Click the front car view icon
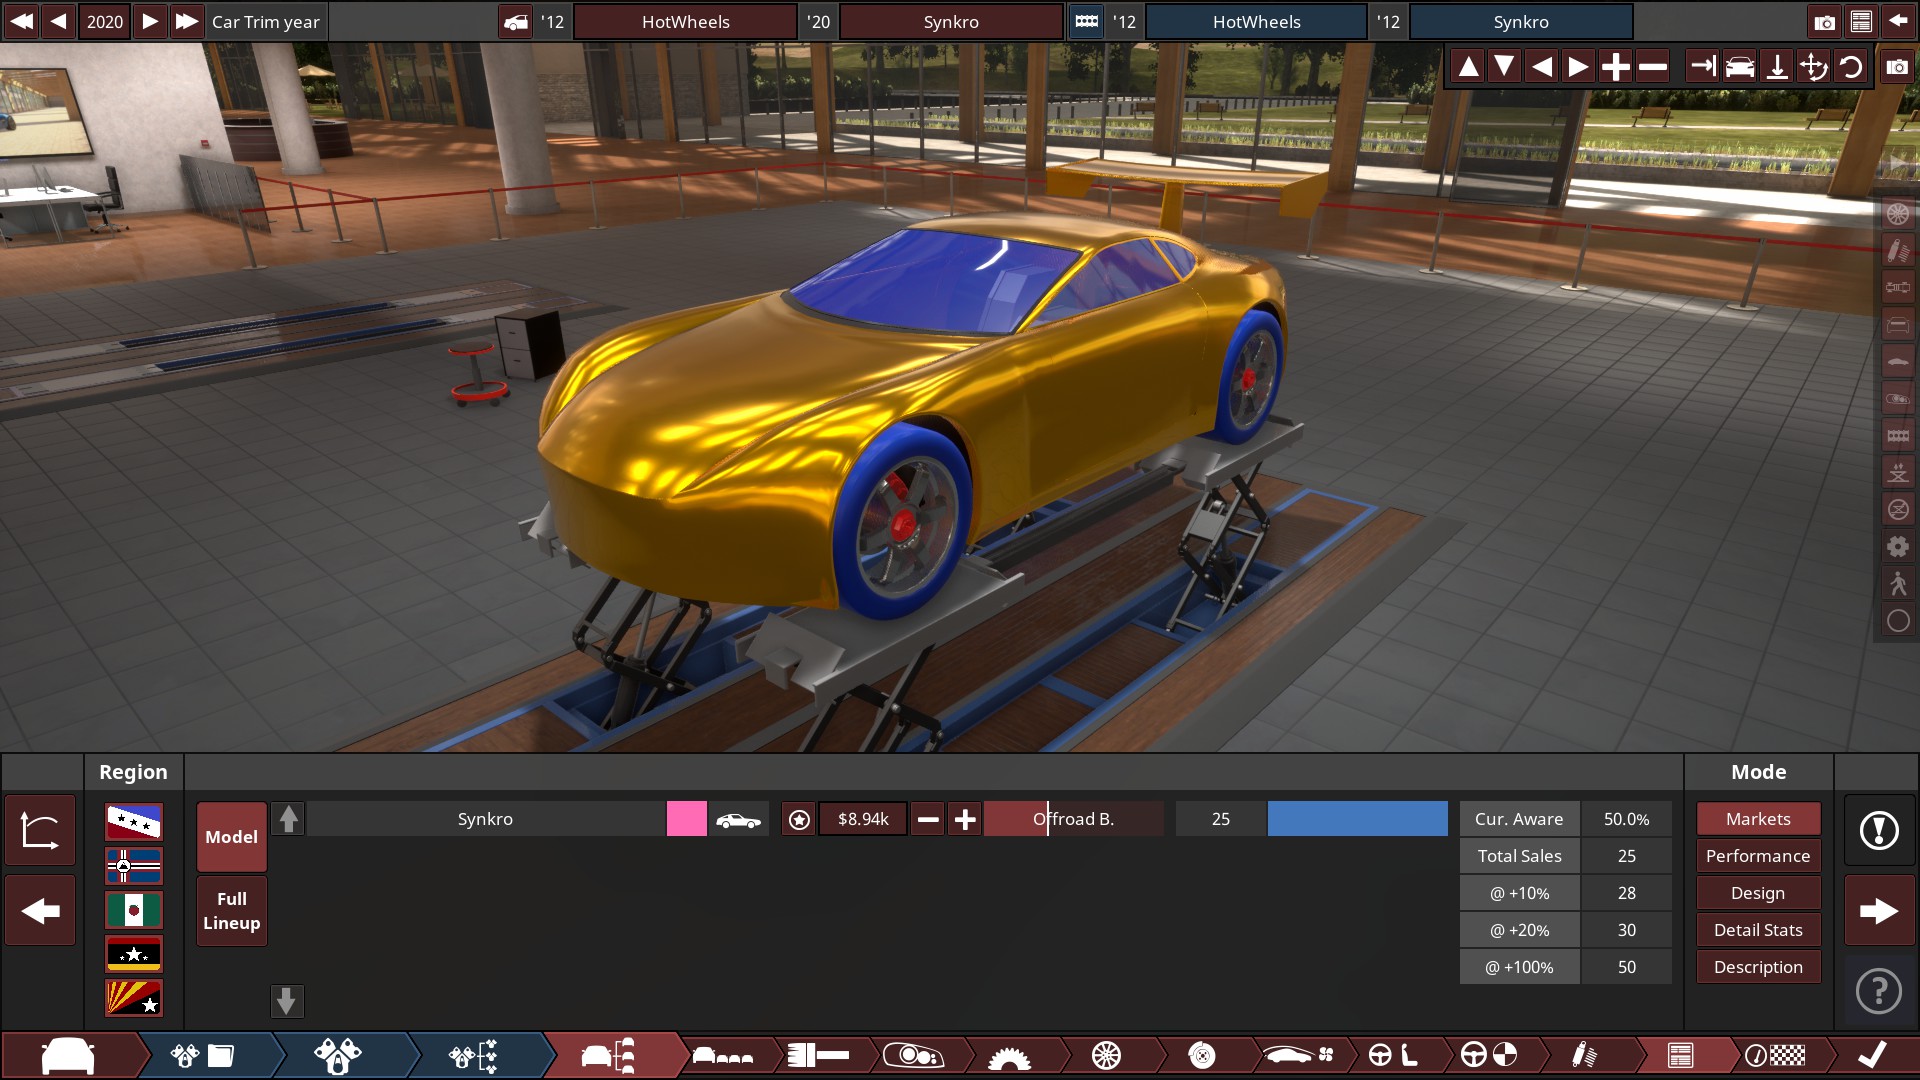Screen dimensions: 1920x1080 pyautogui.click(x=1740, y=67)
